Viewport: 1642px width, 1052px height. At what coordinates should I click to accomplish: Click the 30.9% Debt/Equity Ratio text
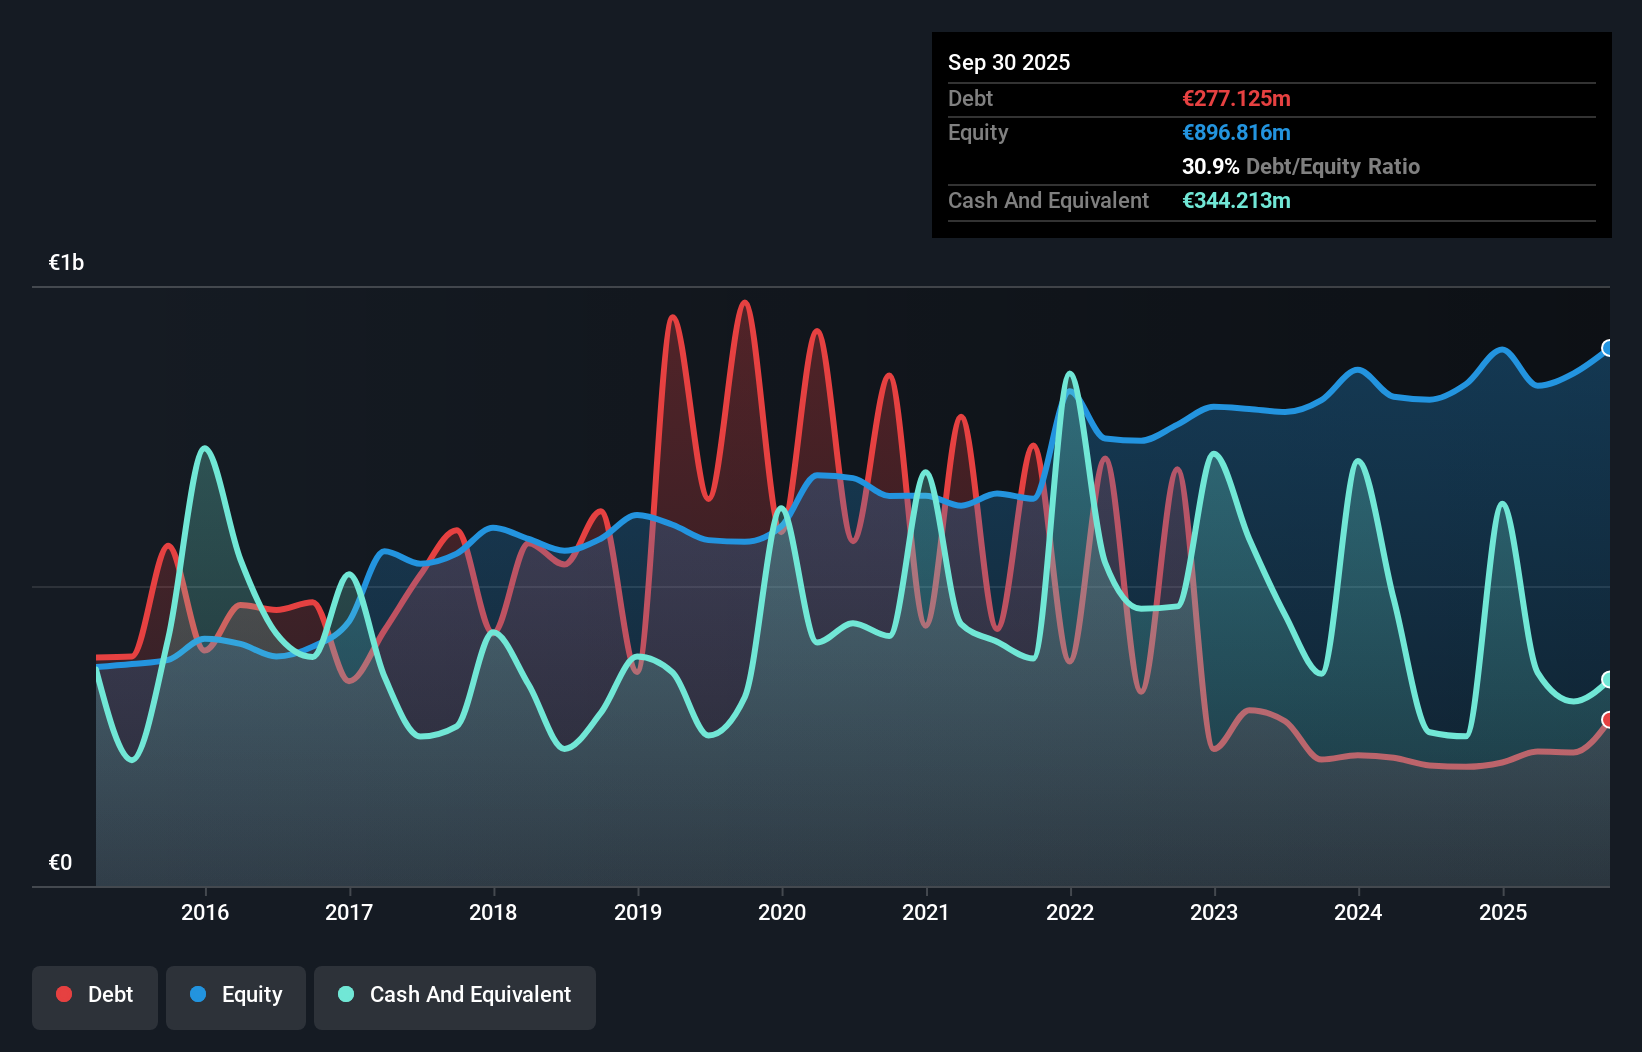1301,166
